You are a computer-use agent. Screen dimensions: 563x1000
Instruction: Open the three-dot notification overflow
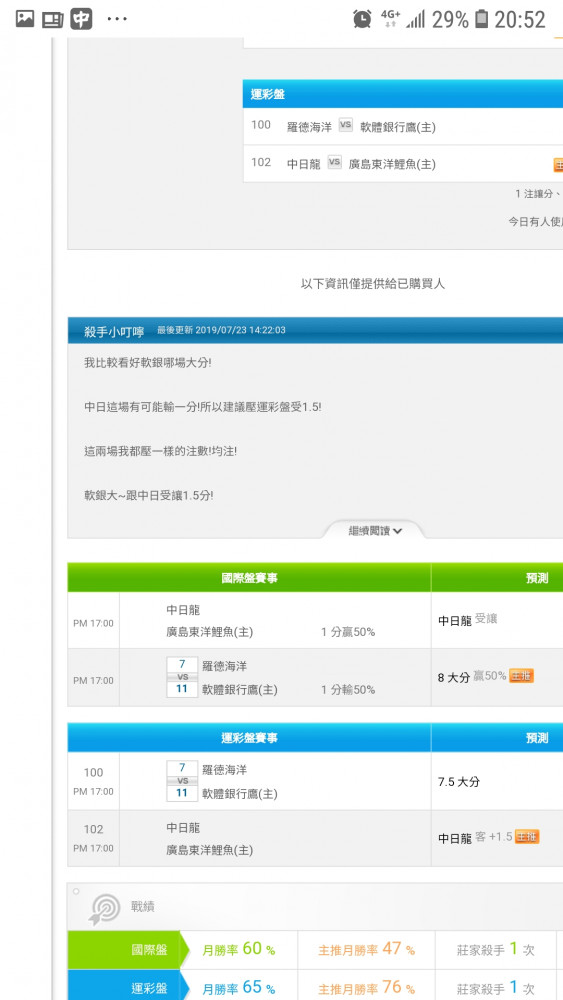[117, 19]
